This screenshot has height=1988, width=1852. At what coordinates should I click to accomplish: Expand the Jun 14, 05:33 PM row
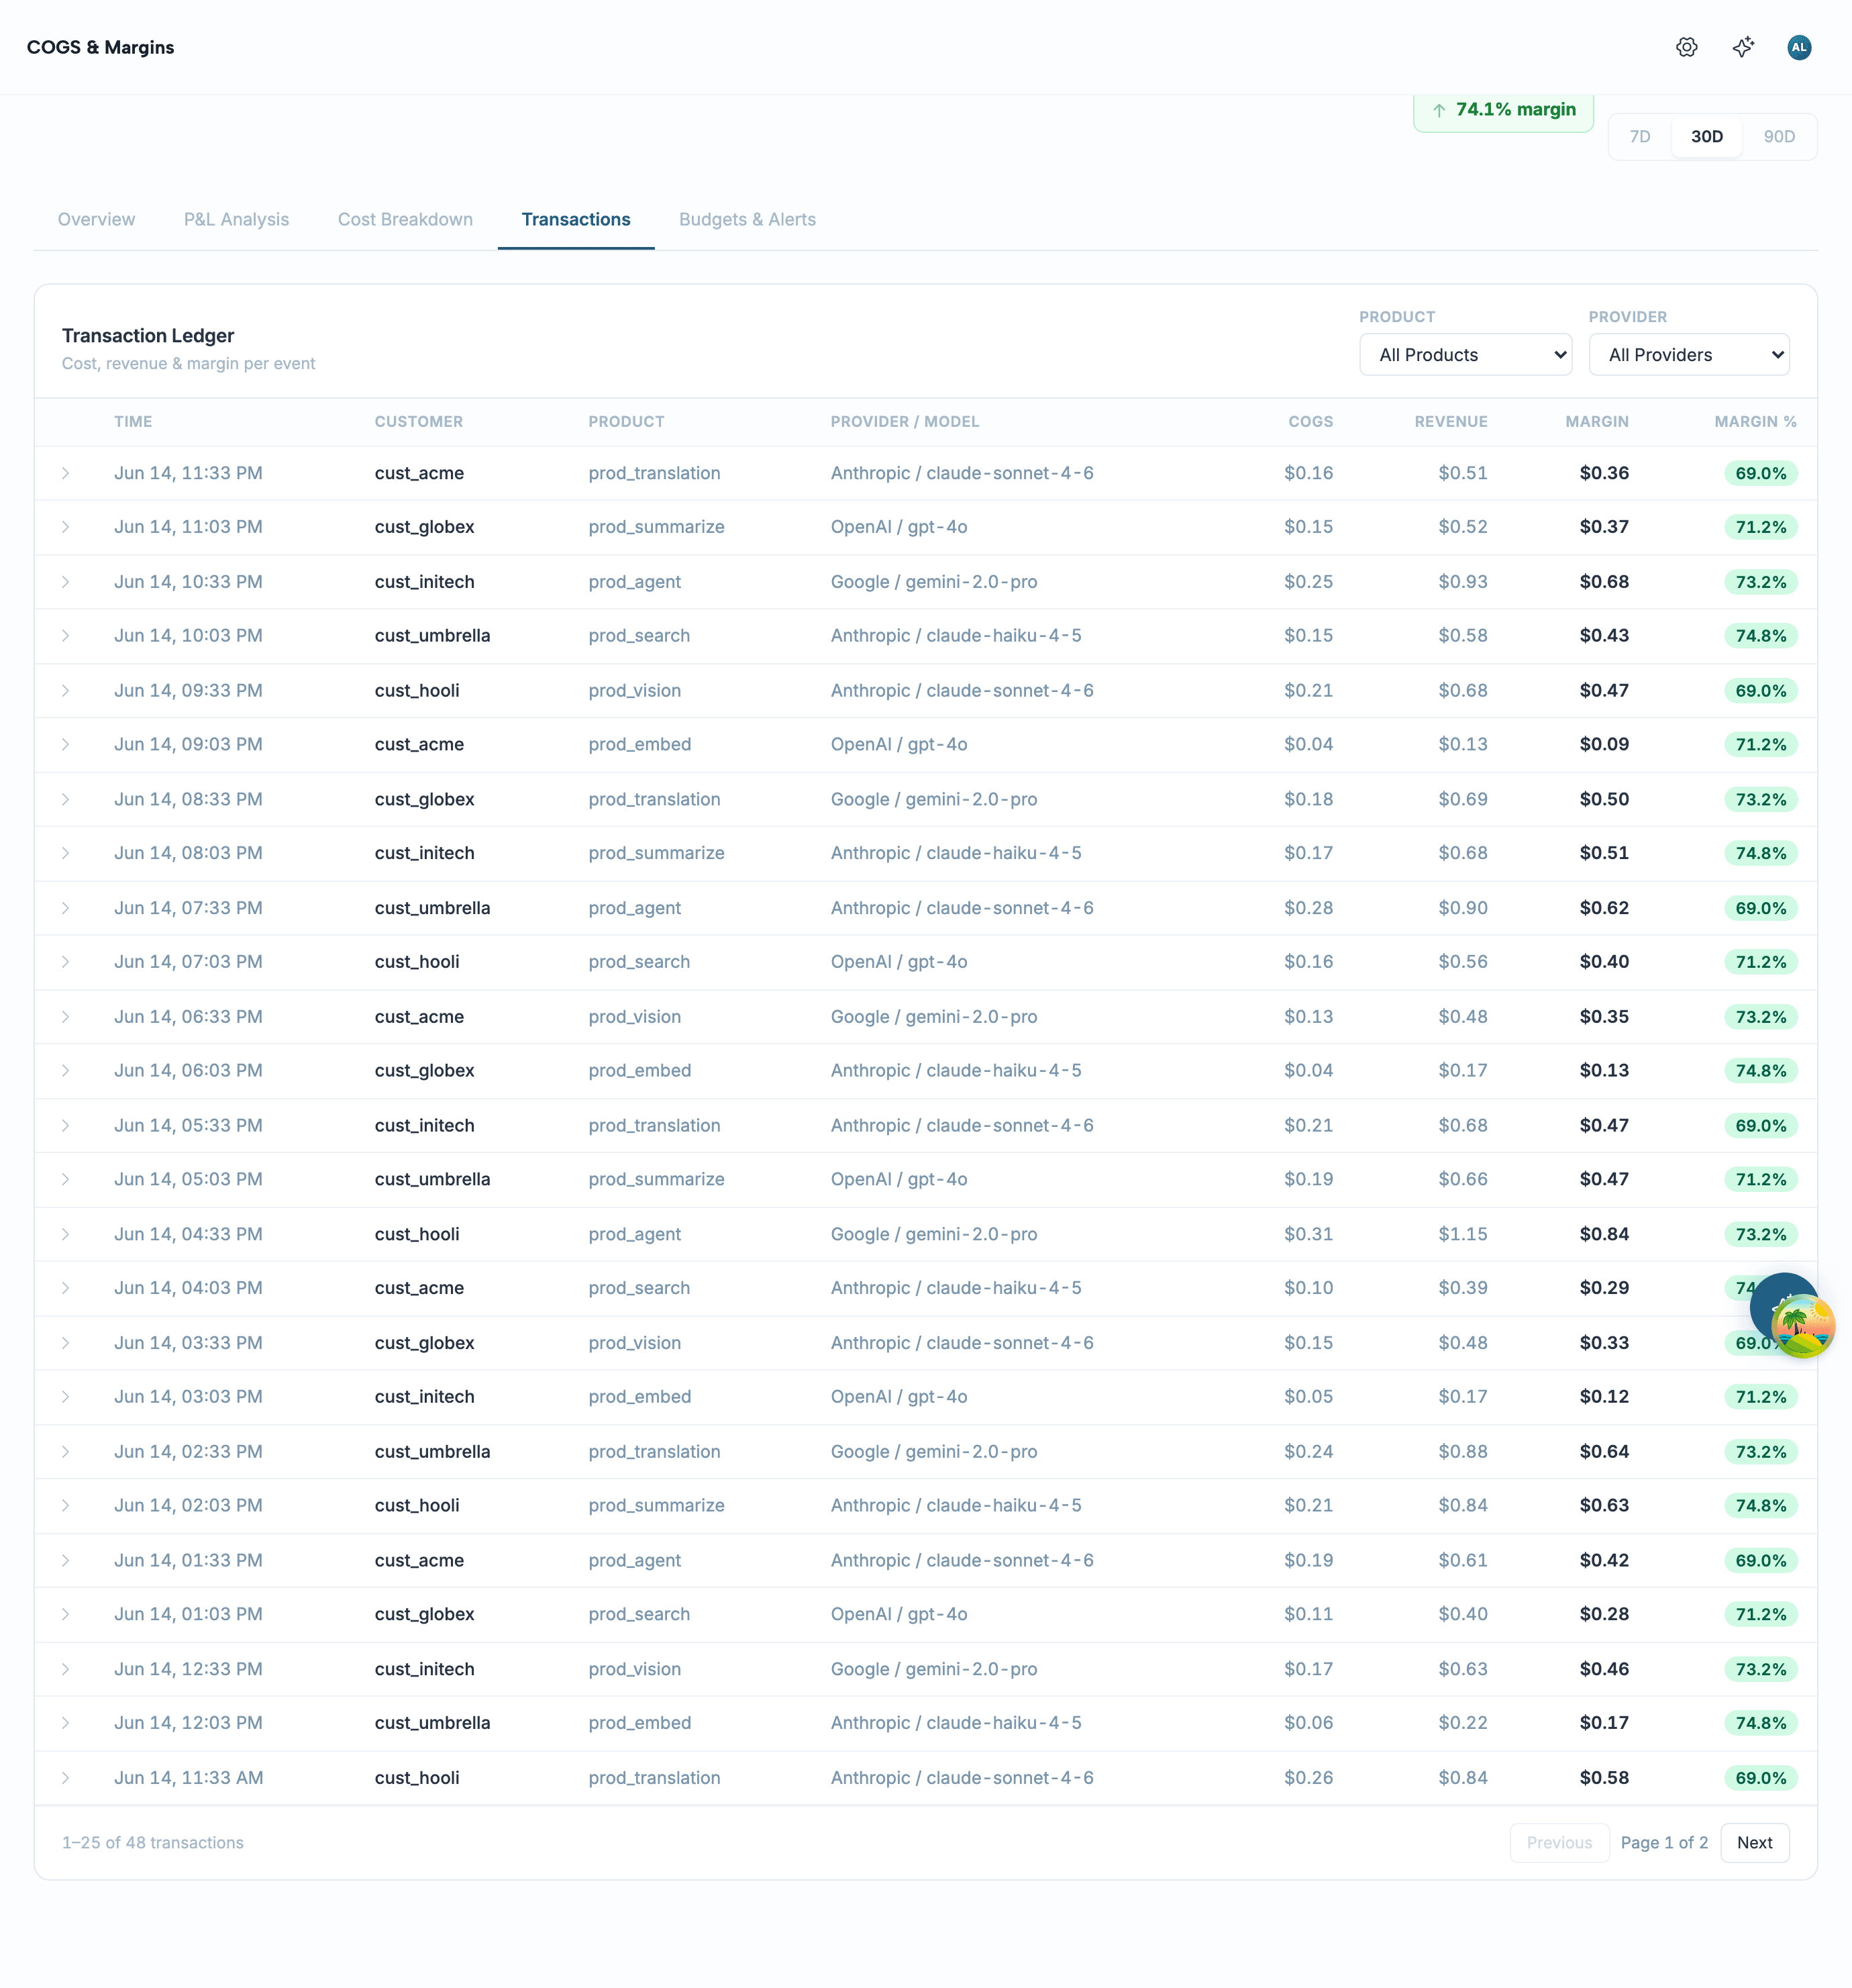pos(66,1125)
